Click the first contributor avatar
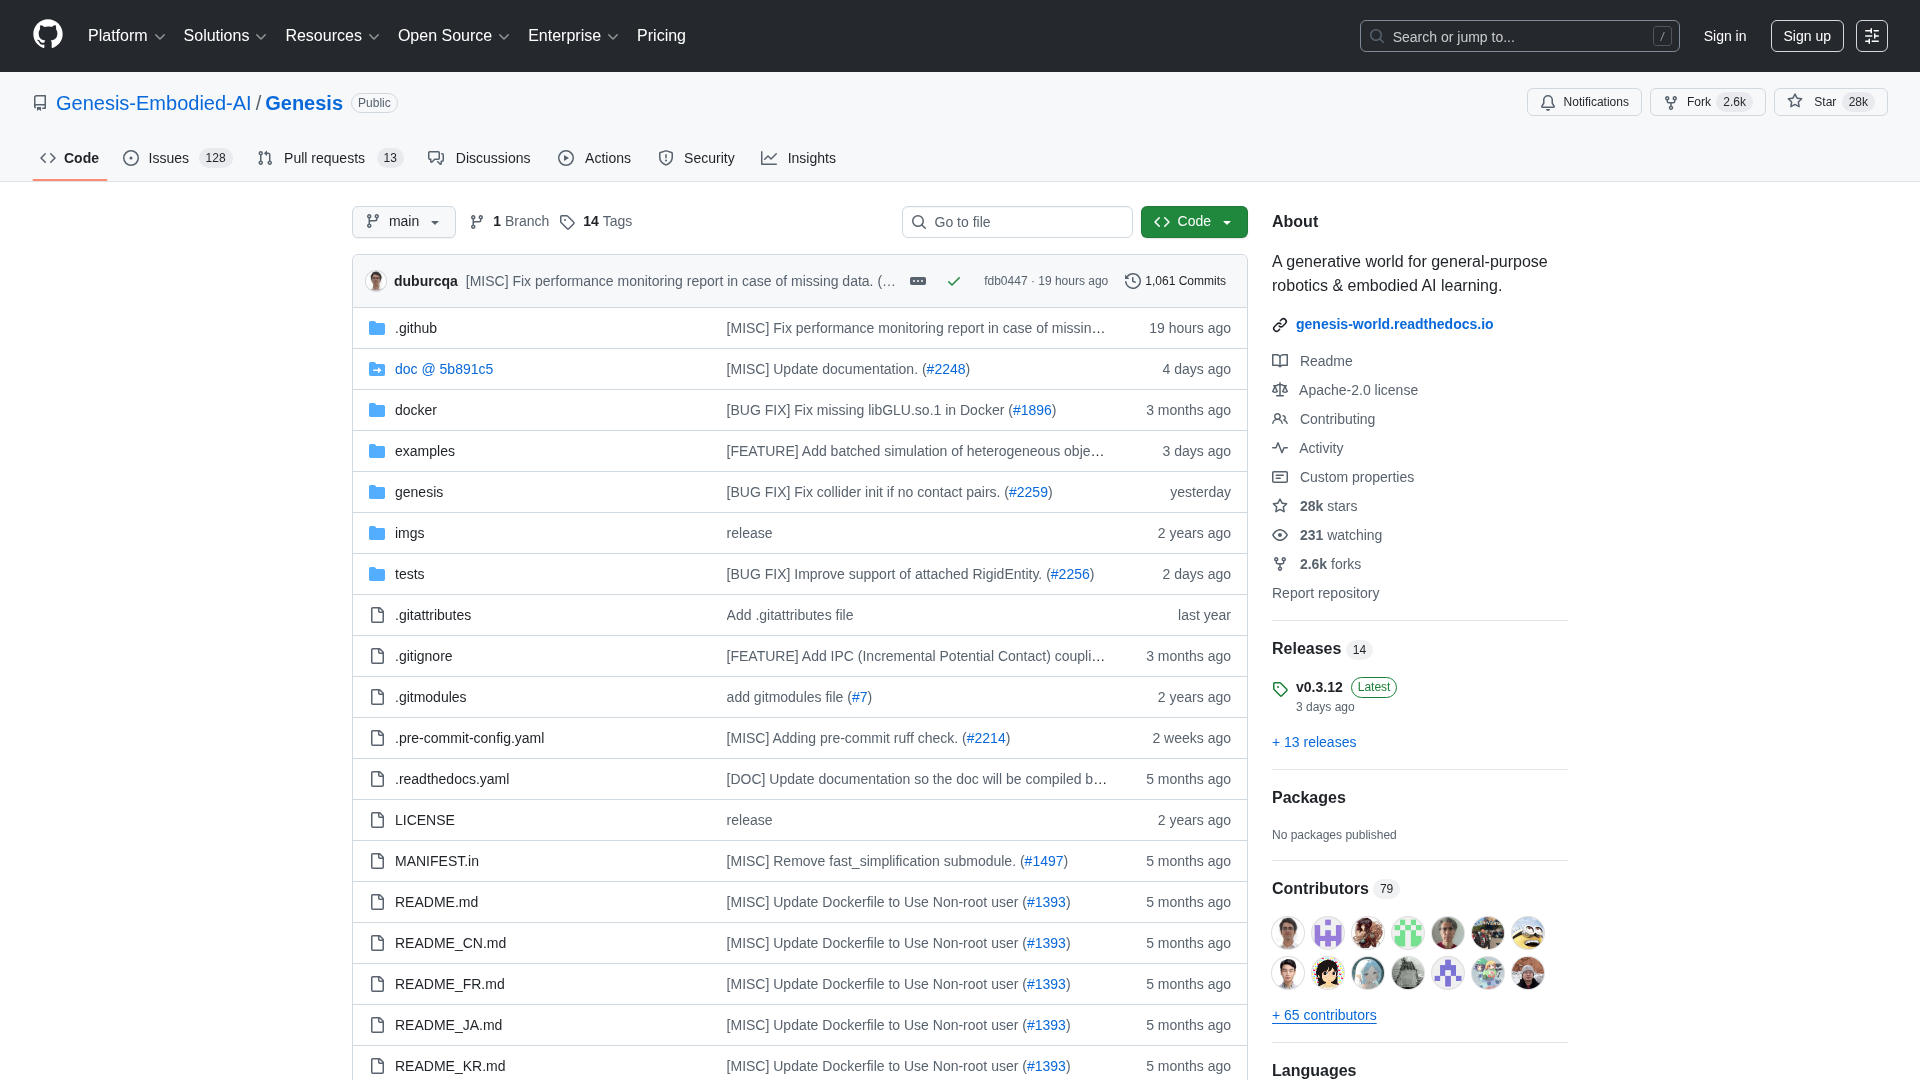1920x1080 pixels. 1287,933
